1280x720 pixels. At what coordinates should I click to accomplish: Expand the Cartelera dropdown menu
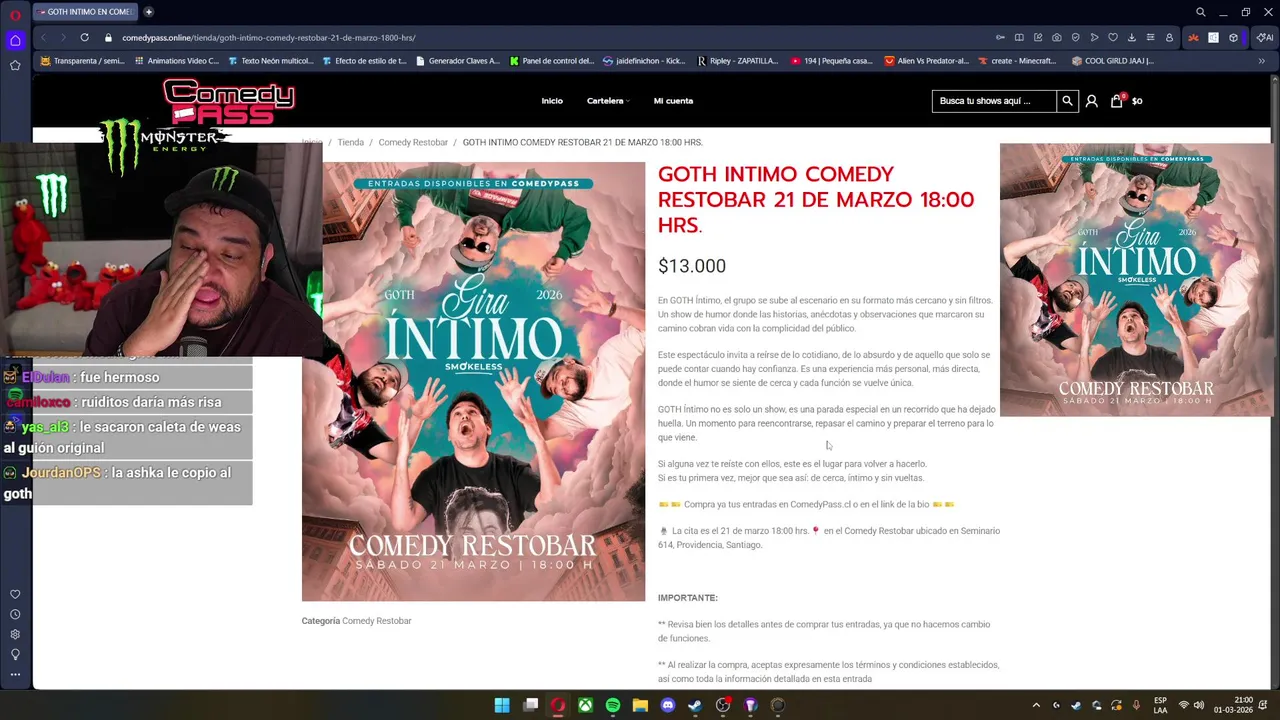click(x=608, y=101)
